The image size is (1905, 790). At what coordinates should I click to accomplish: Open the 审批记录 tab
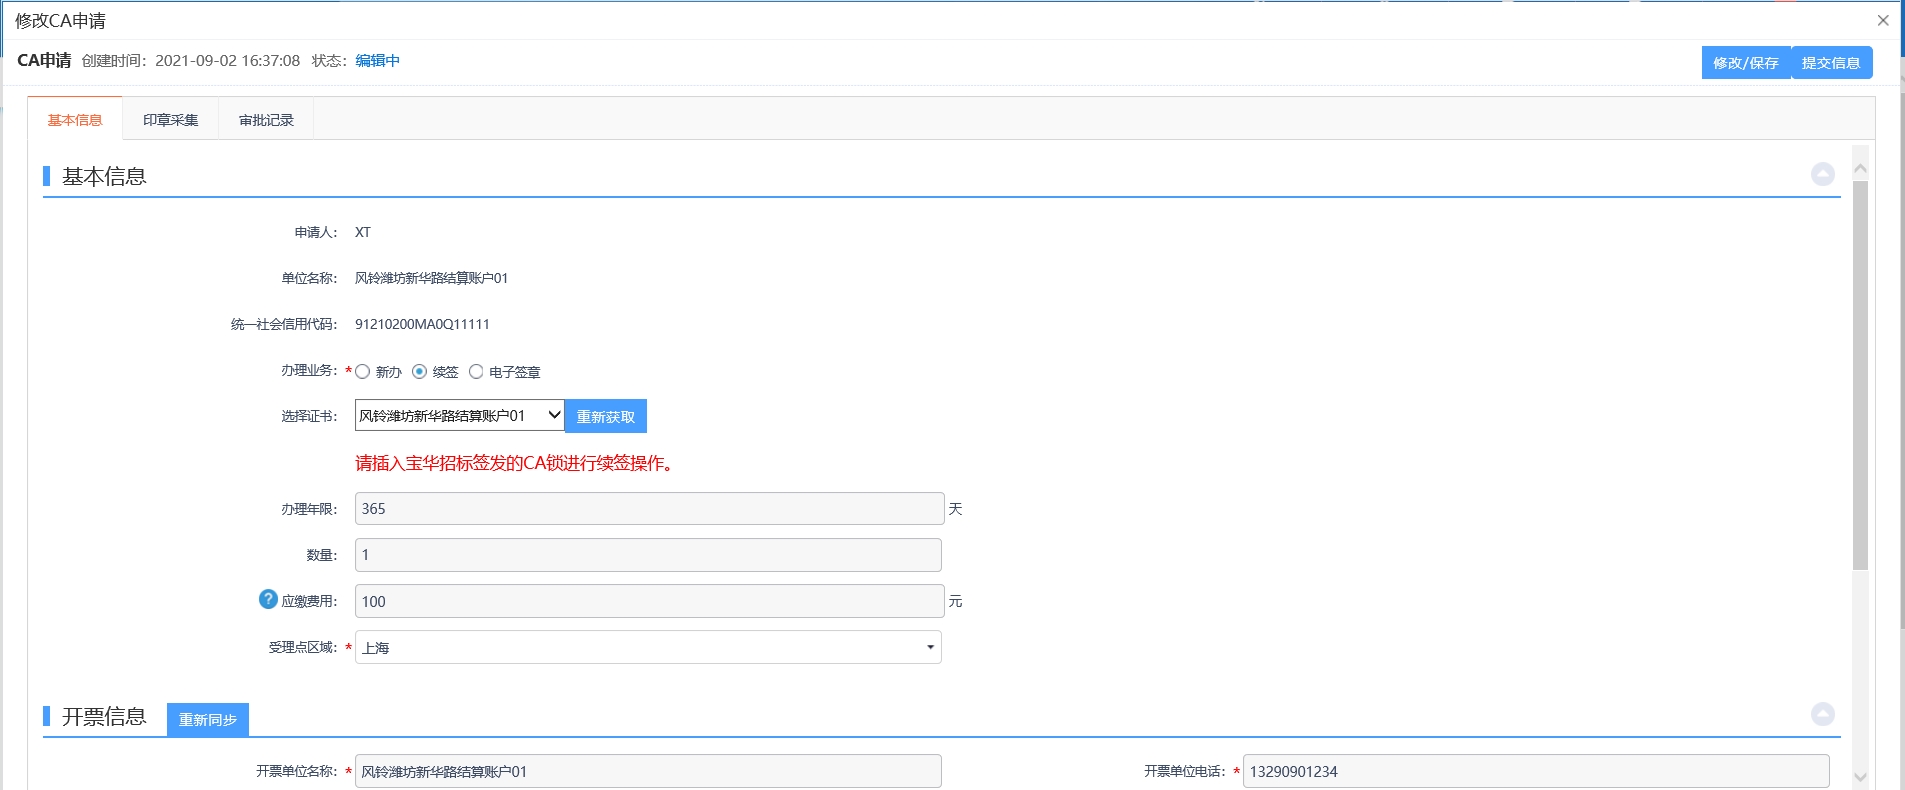click(x=266, y=120)
